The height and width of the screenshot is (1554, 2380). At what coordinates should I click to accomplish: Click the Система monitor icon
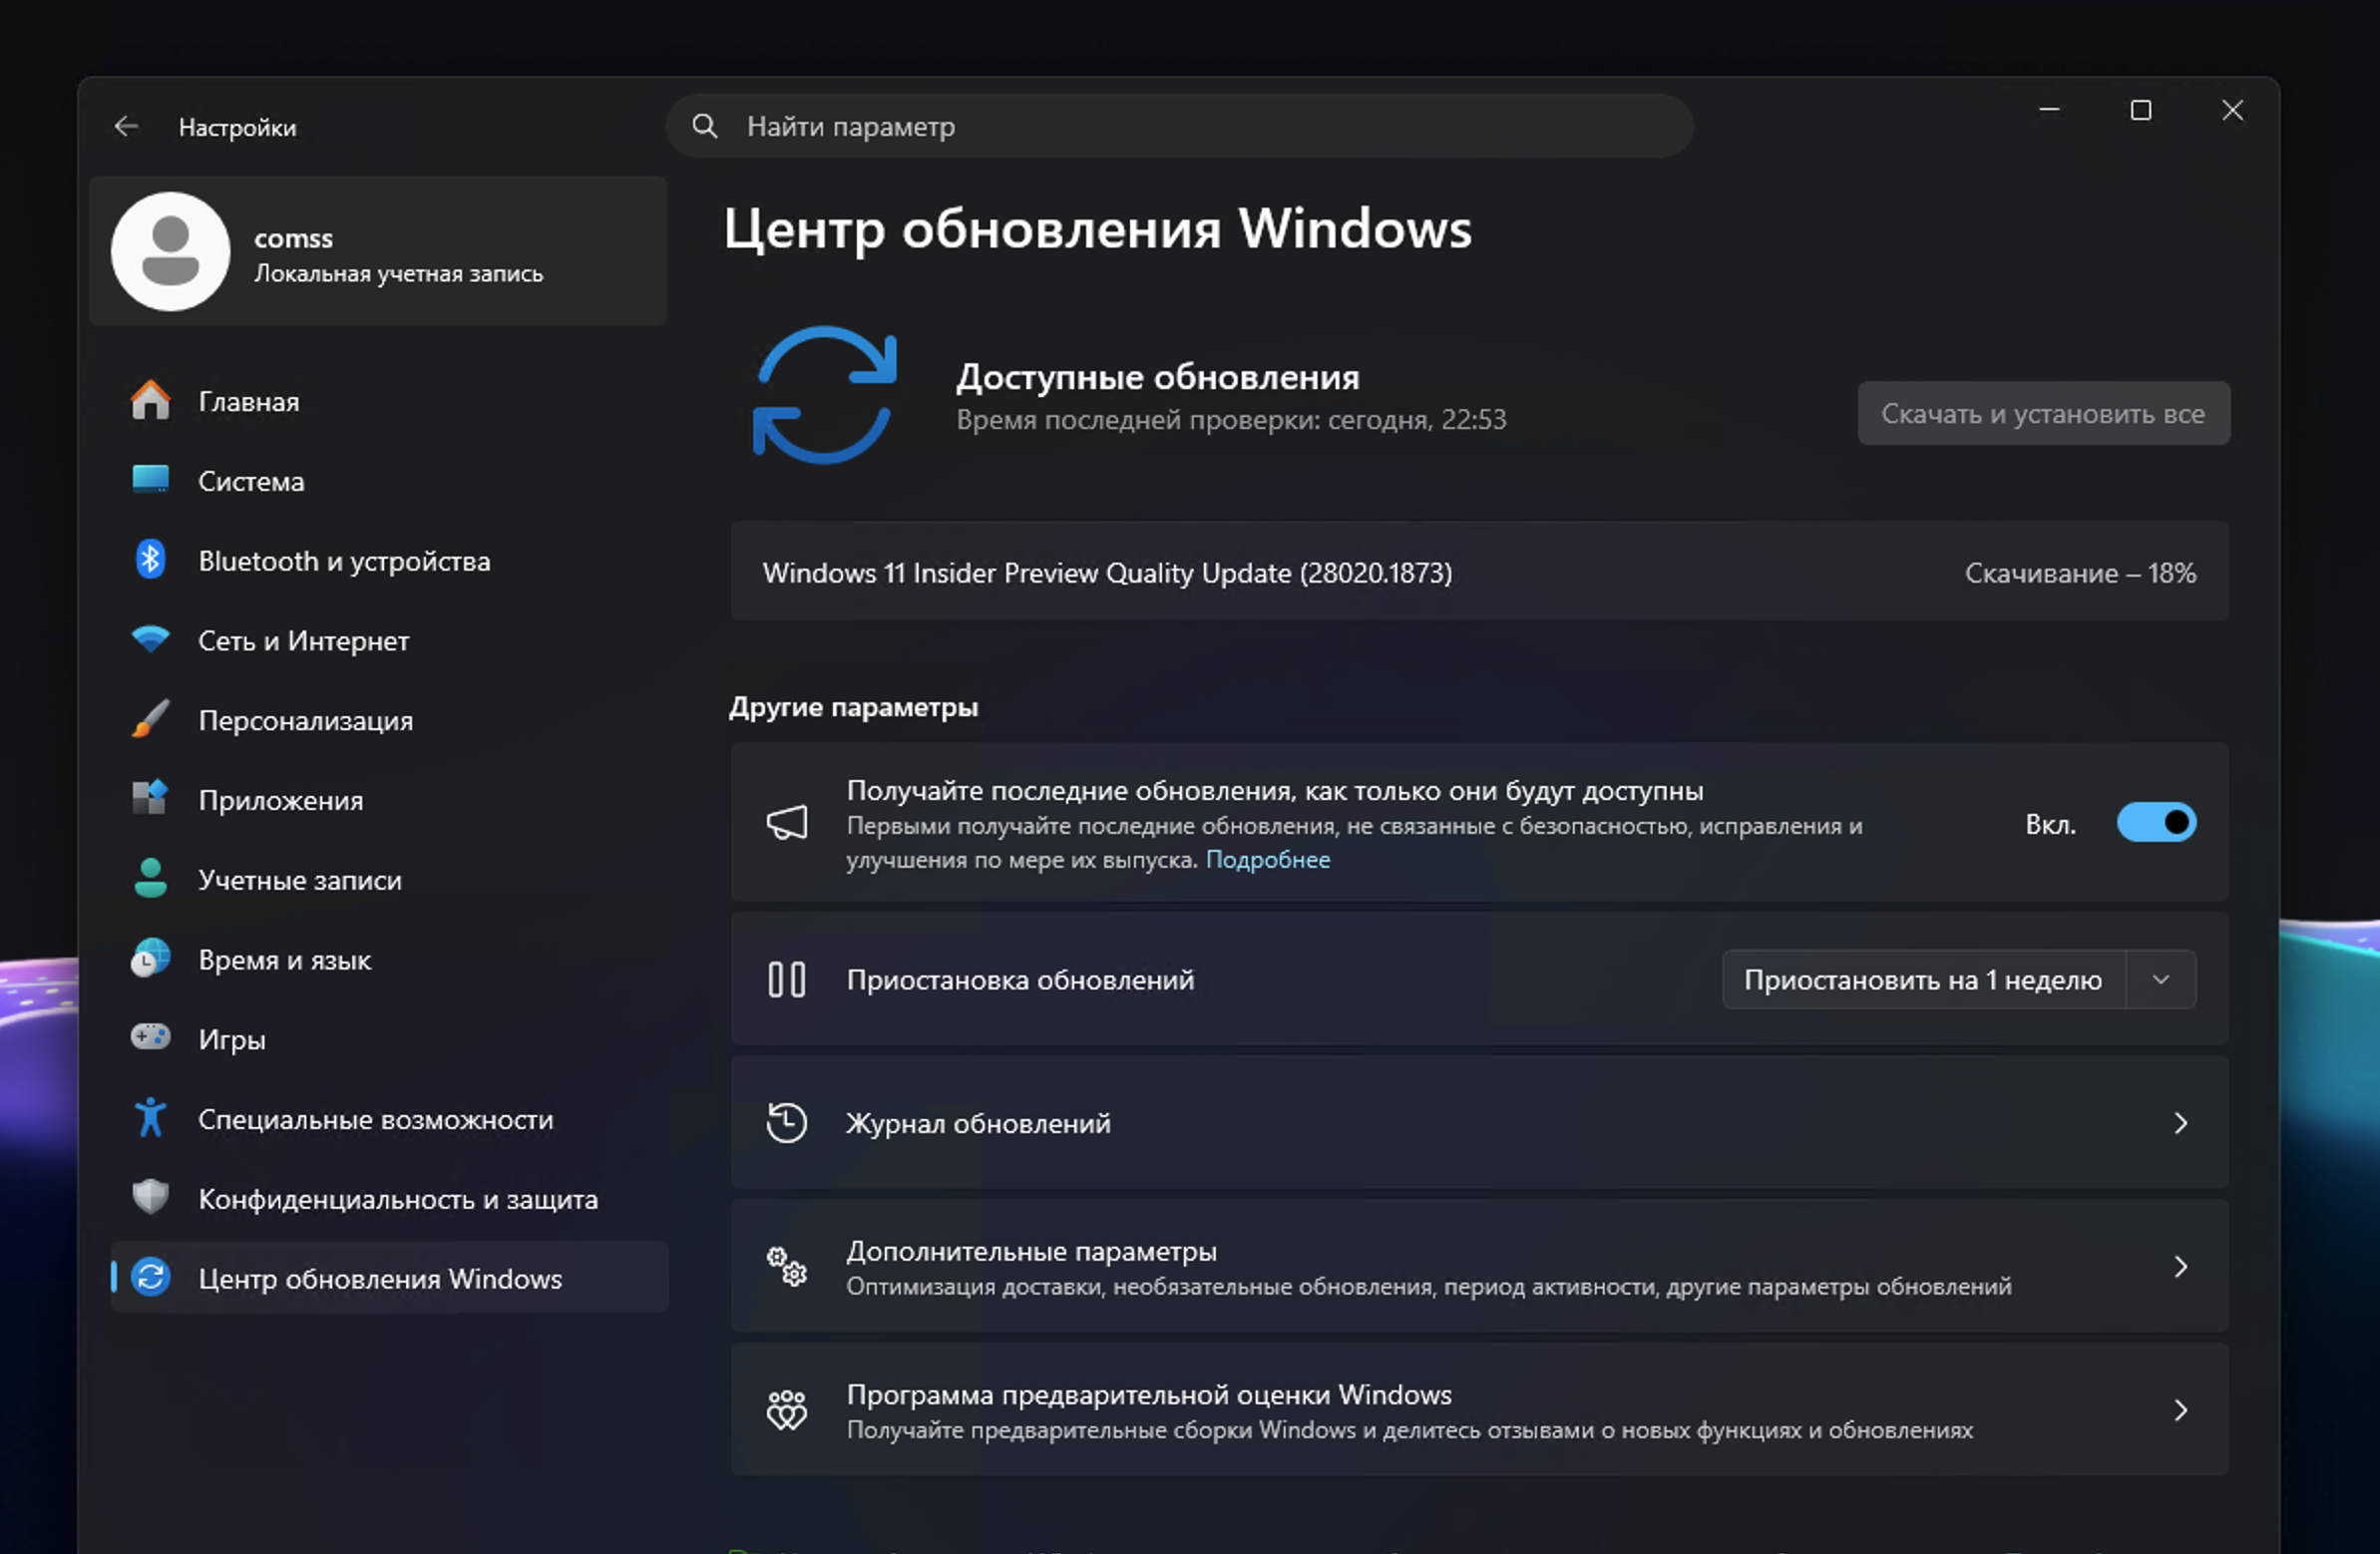click(x=151, y=480)
